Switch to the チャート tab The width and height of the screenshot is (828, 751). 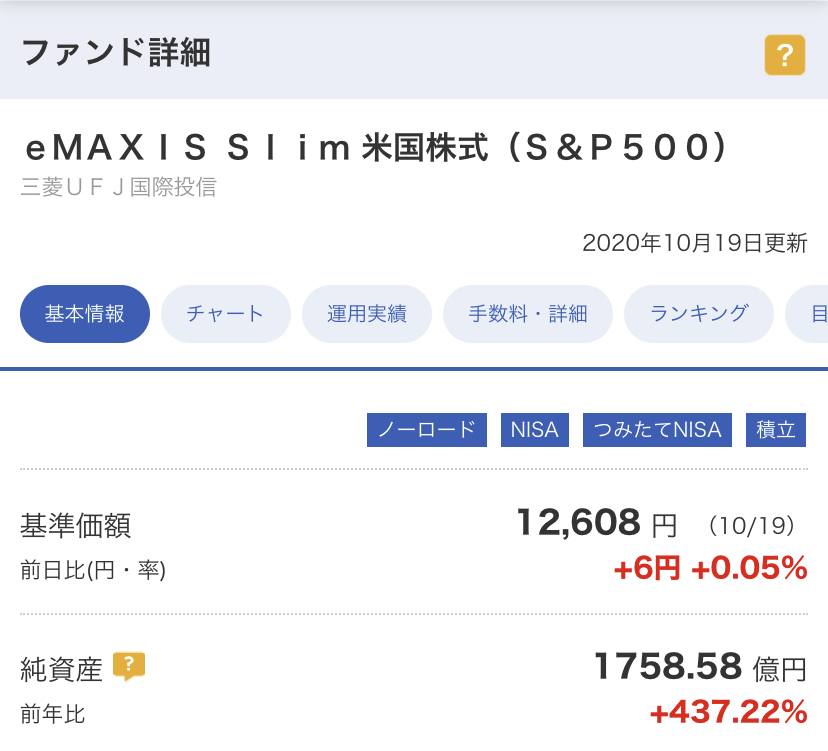[x=225, y=314]
